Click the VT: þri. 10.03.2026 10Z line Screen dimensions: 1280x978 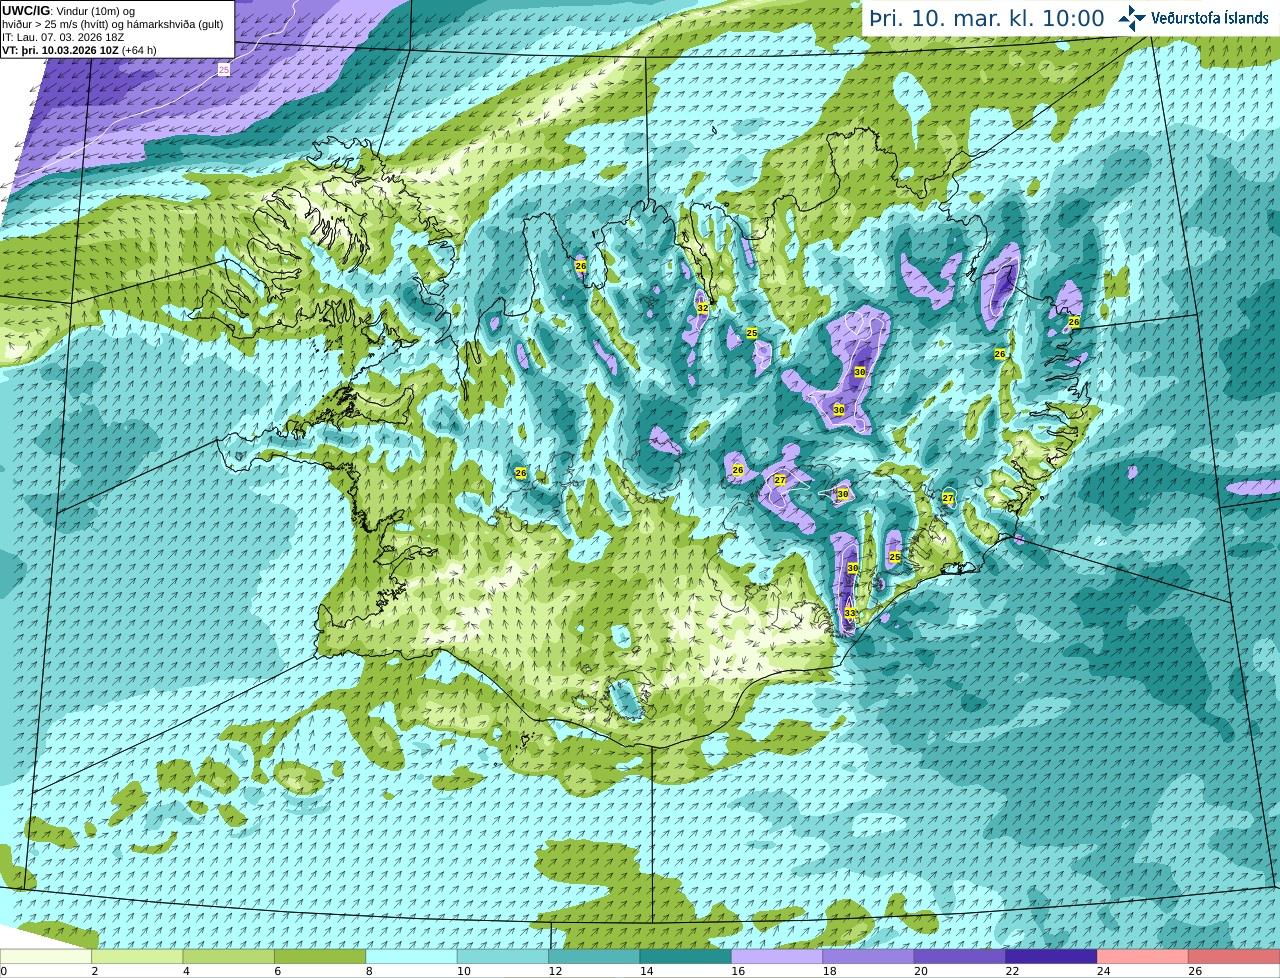click(79, 49)
